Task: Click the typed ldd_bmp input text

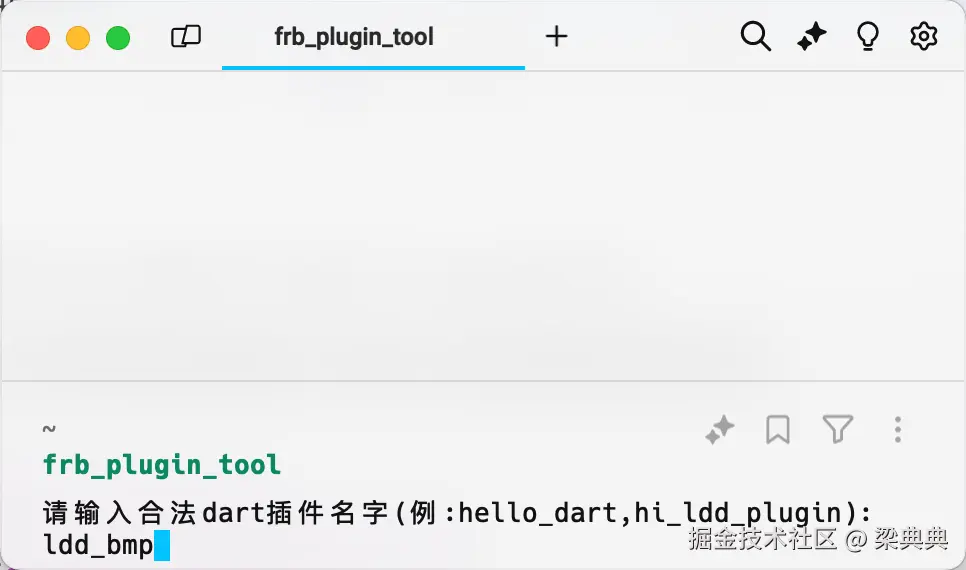Action: 98,546
